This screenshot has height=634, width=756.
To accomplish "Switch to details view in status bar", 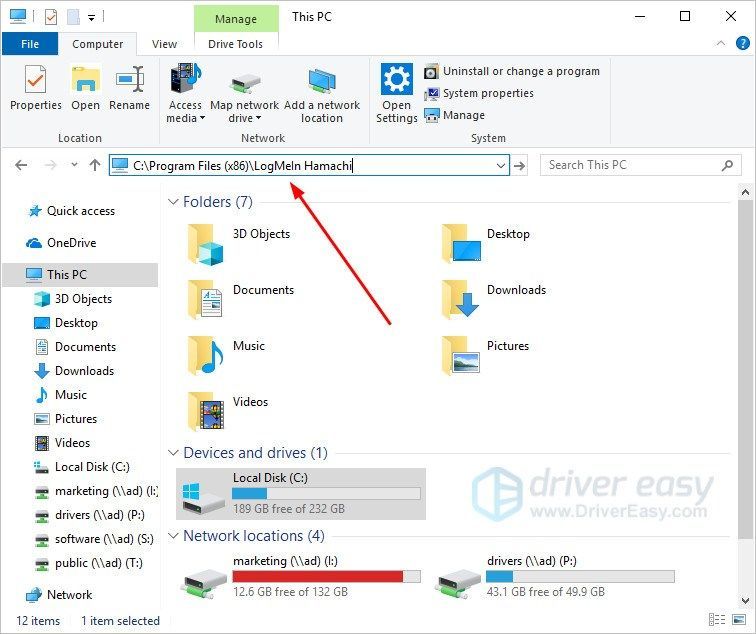I will click(x=717, y=620).
